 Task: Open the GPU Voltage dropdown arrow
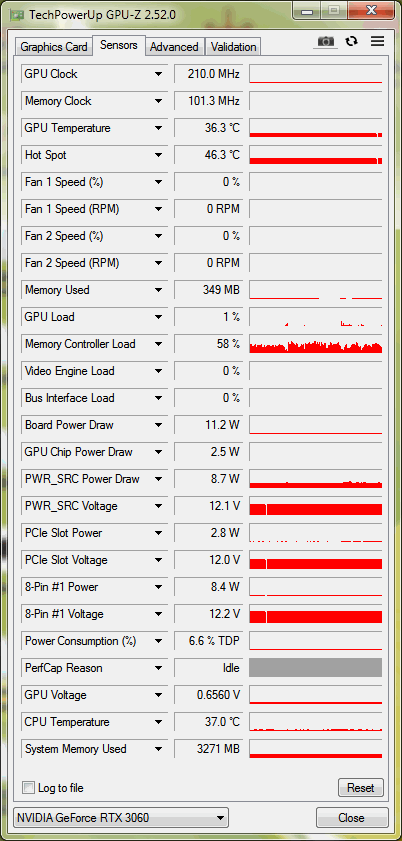pos(158,695)
